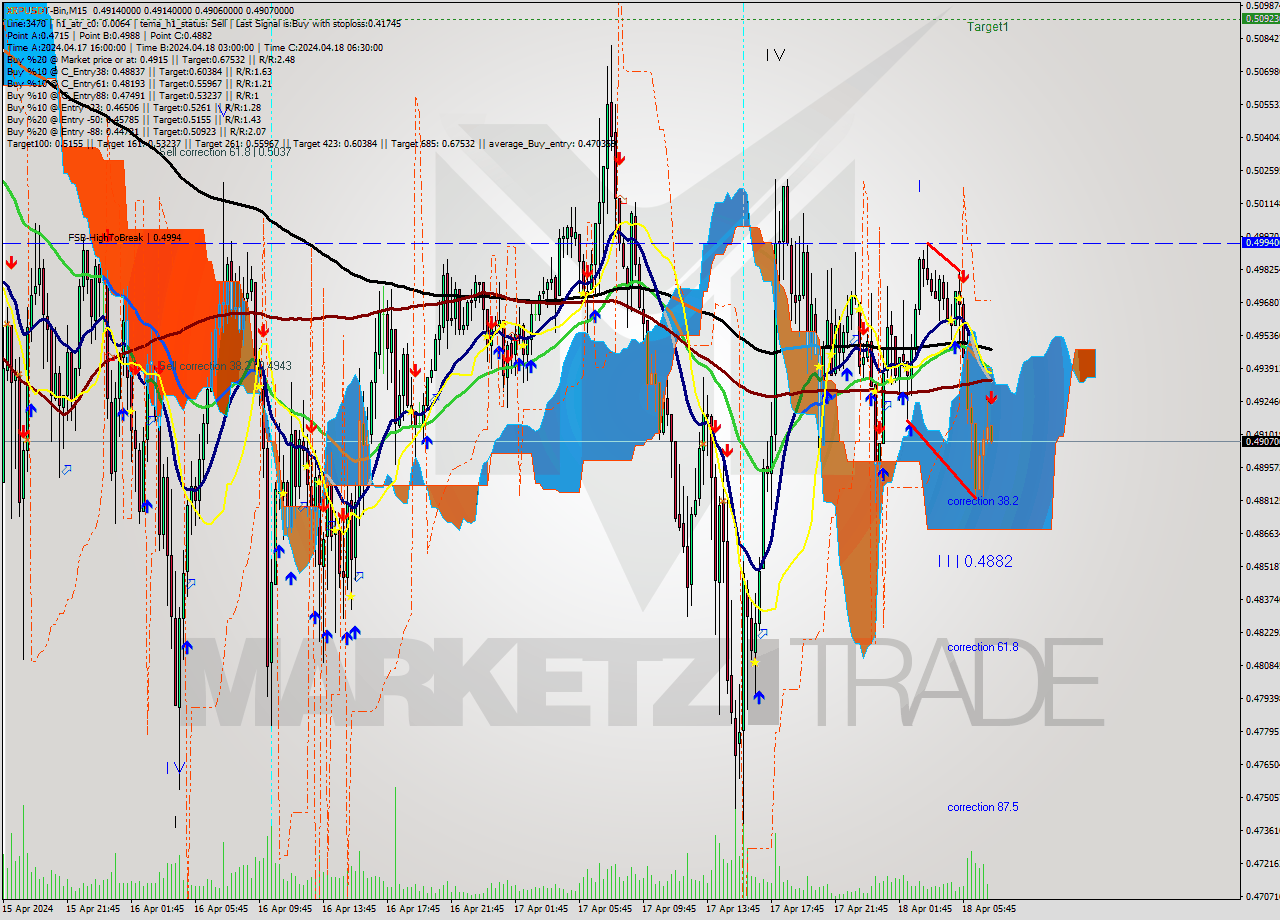1280x920 pixels.
Task: Click the chart header showing M15 prices
Action: pos(150,10)
